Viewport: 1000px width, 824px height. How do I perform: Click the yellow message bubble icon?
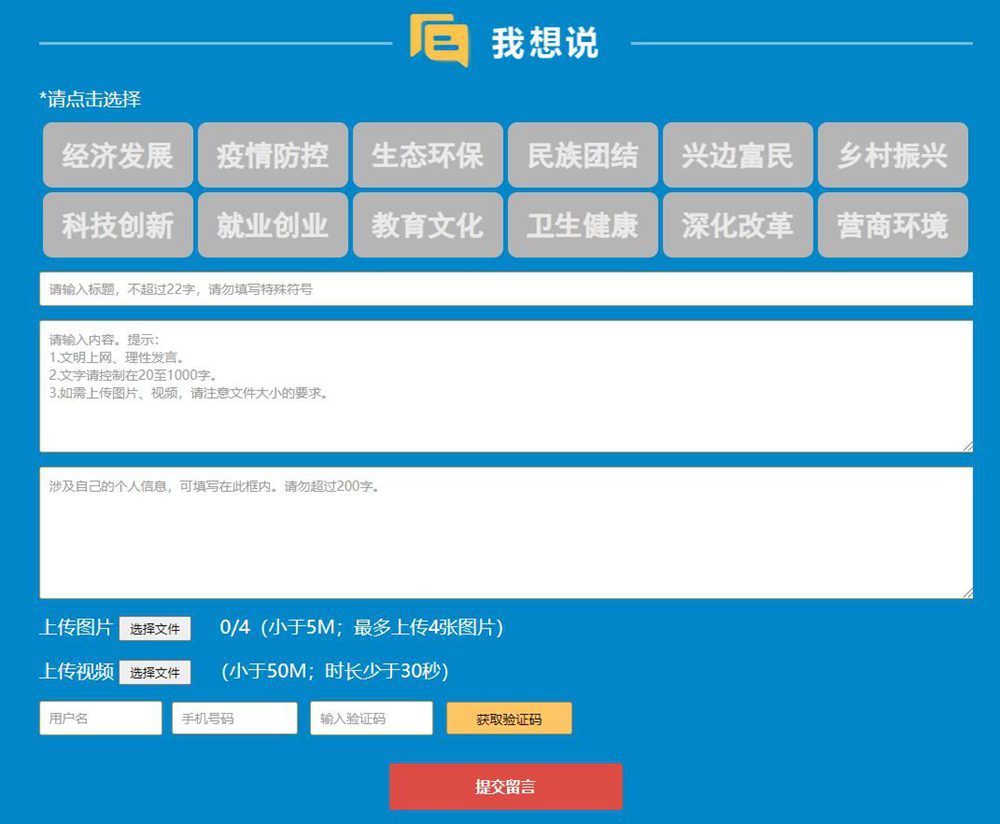point(438,41)
